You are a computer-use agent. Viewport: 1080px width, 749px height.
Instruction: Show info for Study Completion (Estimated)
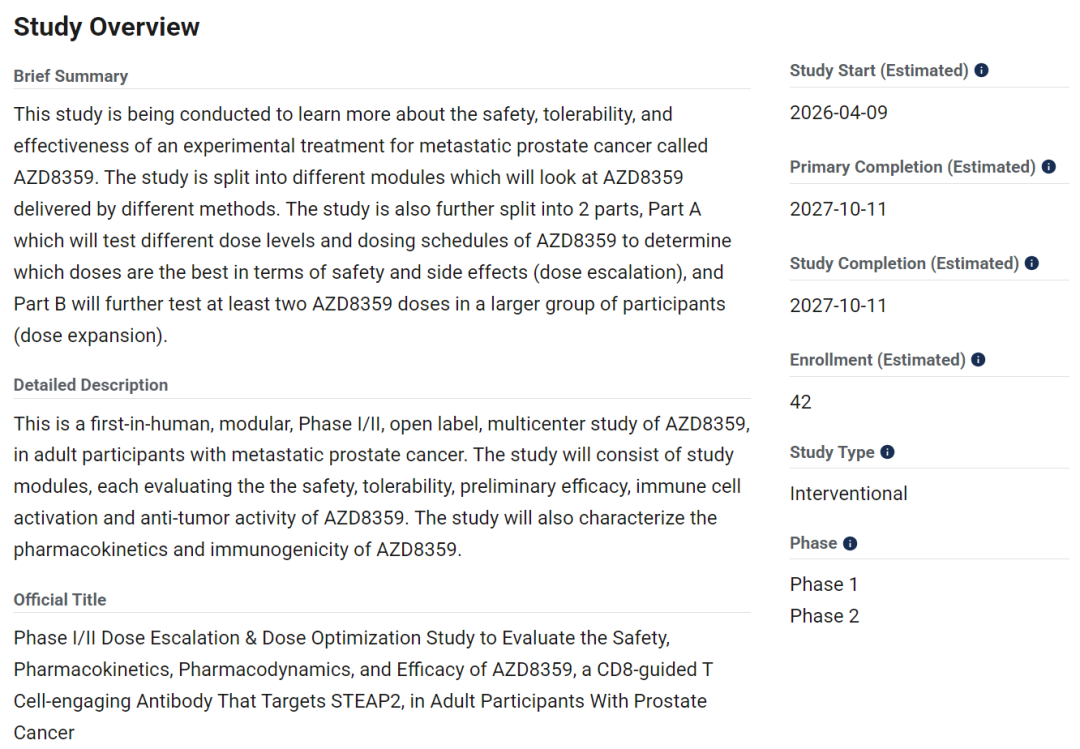click(1032, 263)
